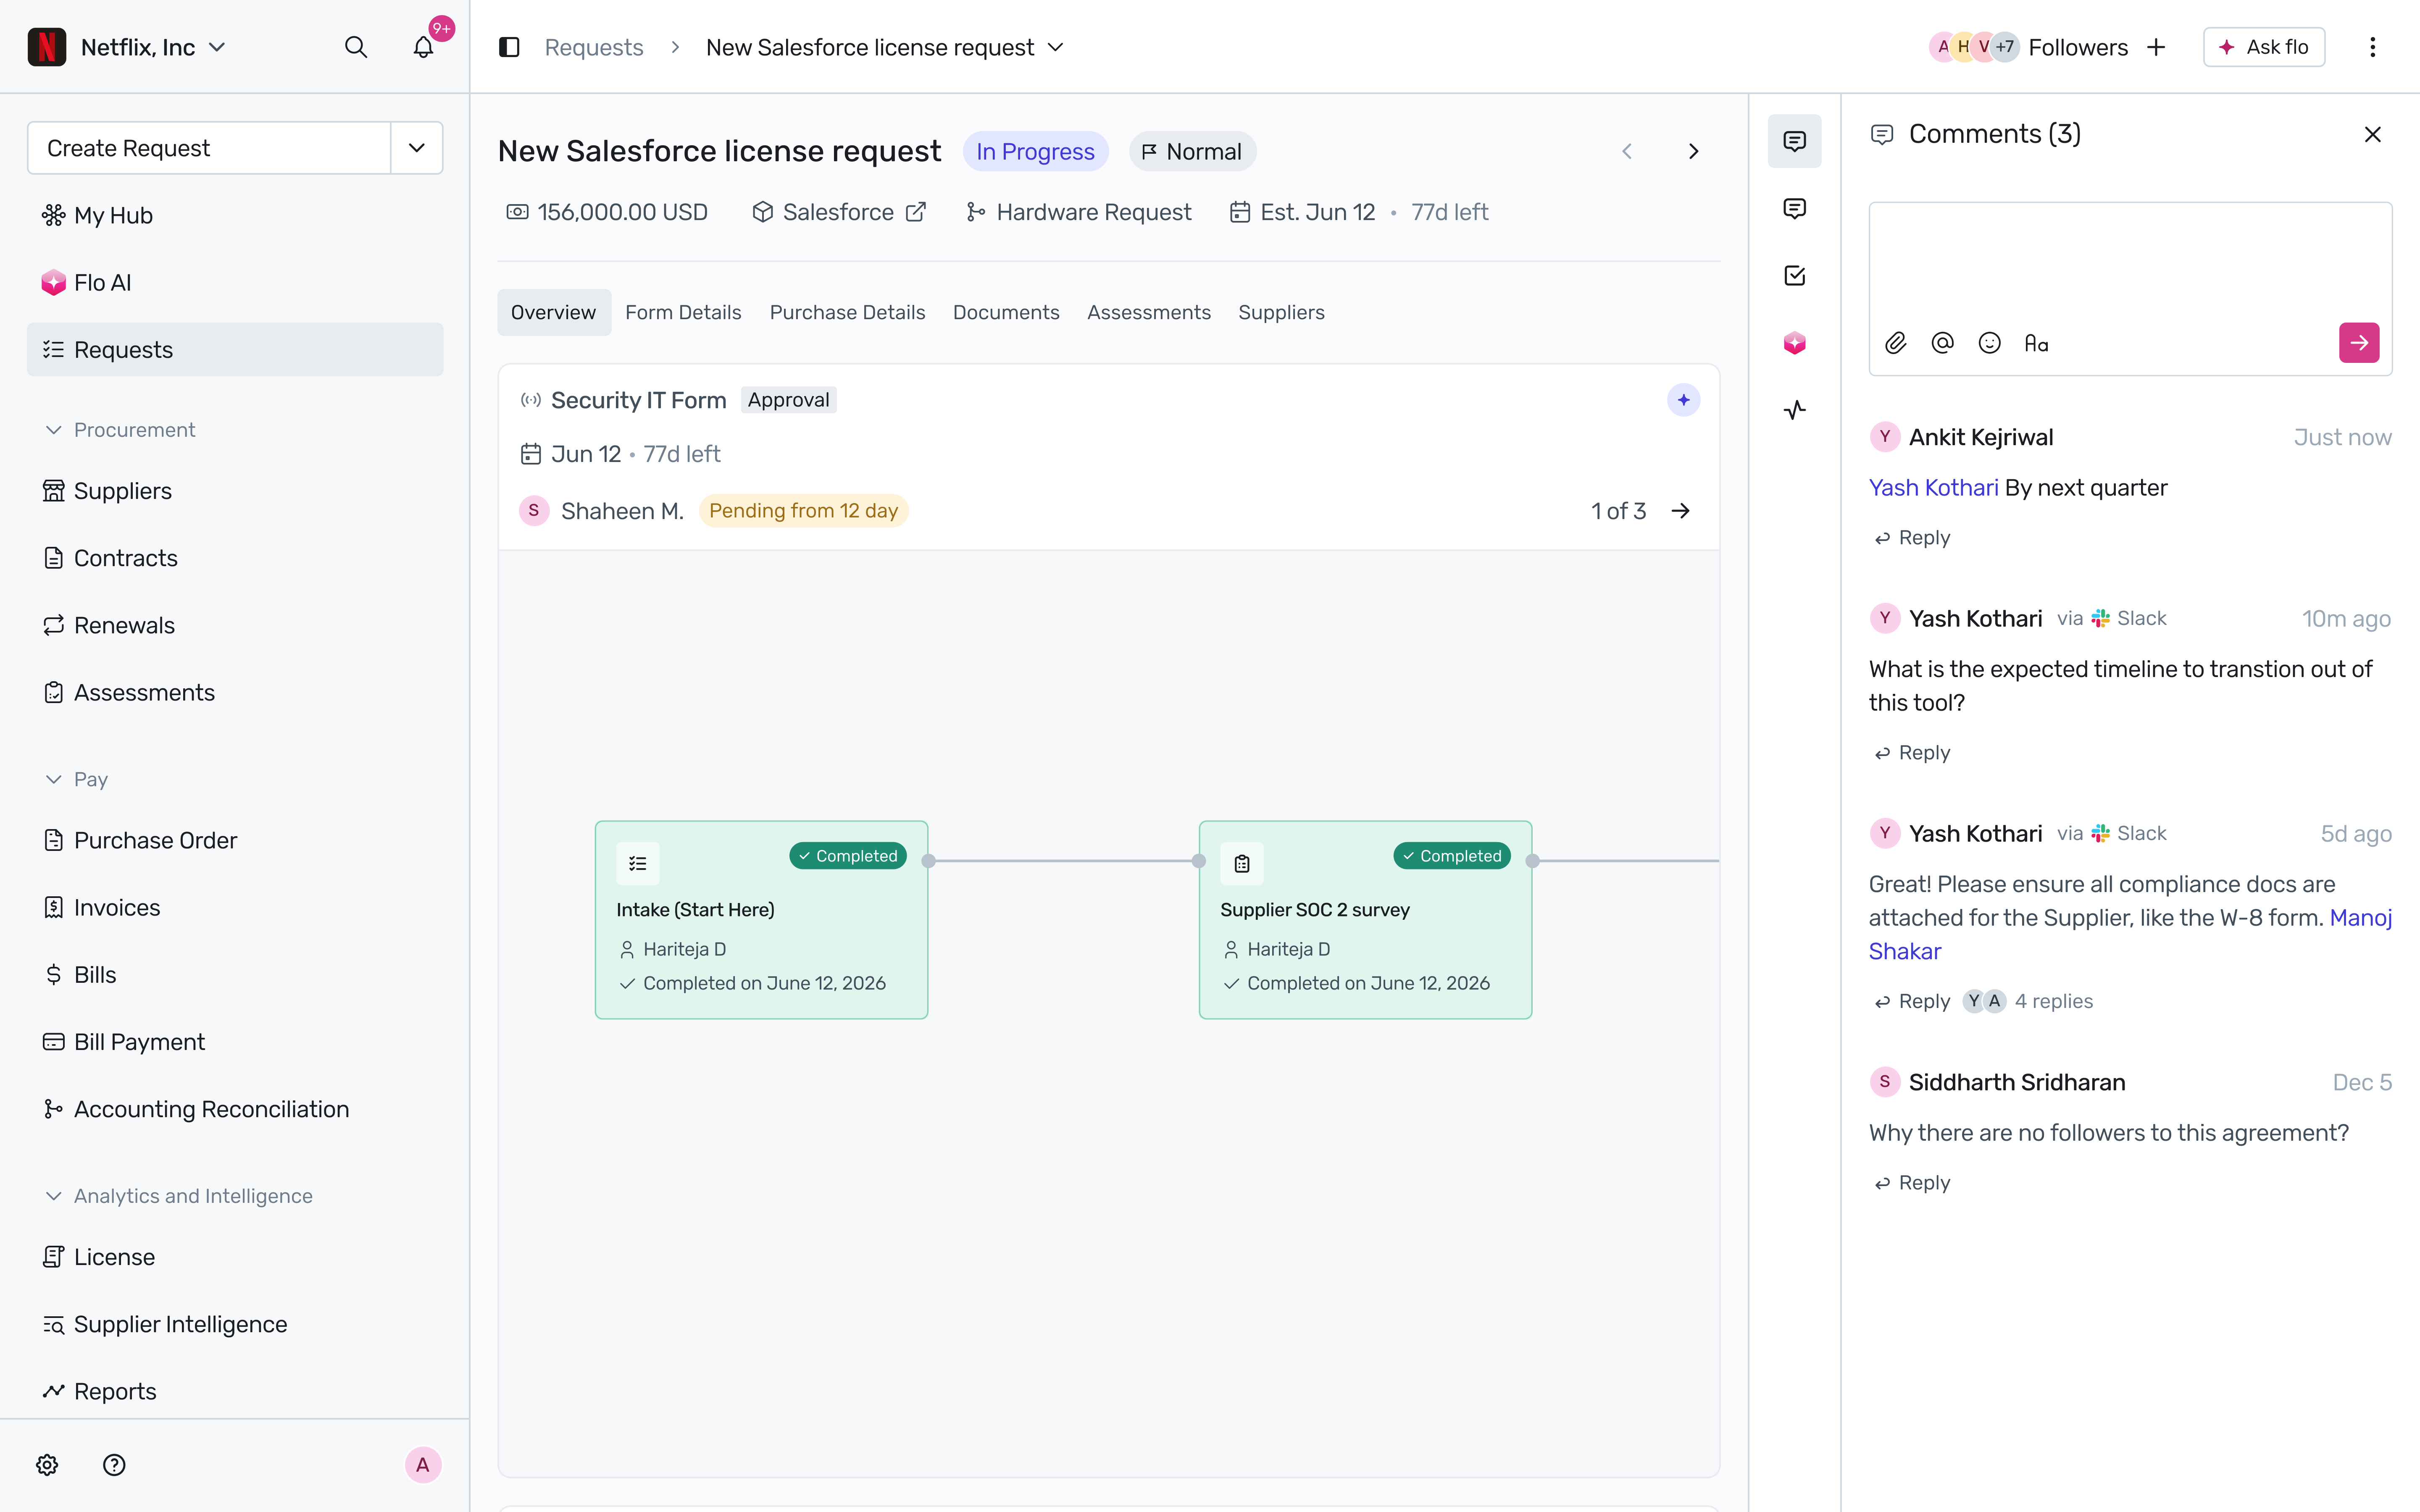
Task: Open the search icon in sidebar header
Action: [x=355, y=47]
